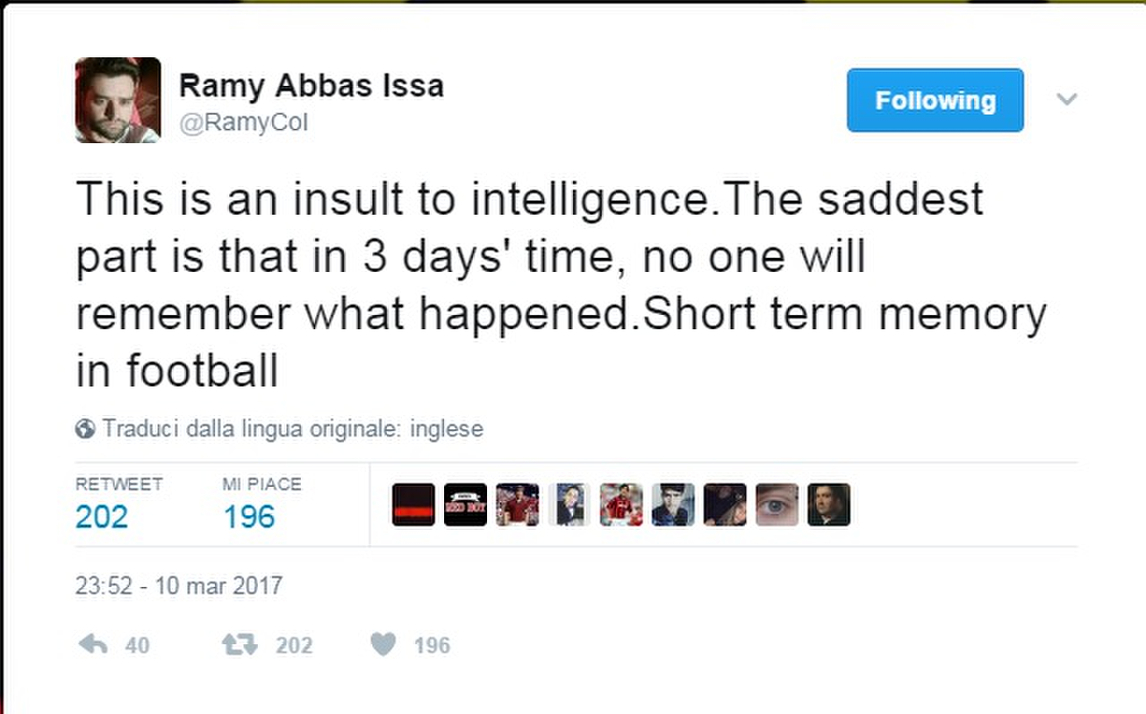Click 'Traduci dalla lingua originale: inglese'
Image resolution: width=1146 pixels, height=714 pixels.
[x=292, y=429]
